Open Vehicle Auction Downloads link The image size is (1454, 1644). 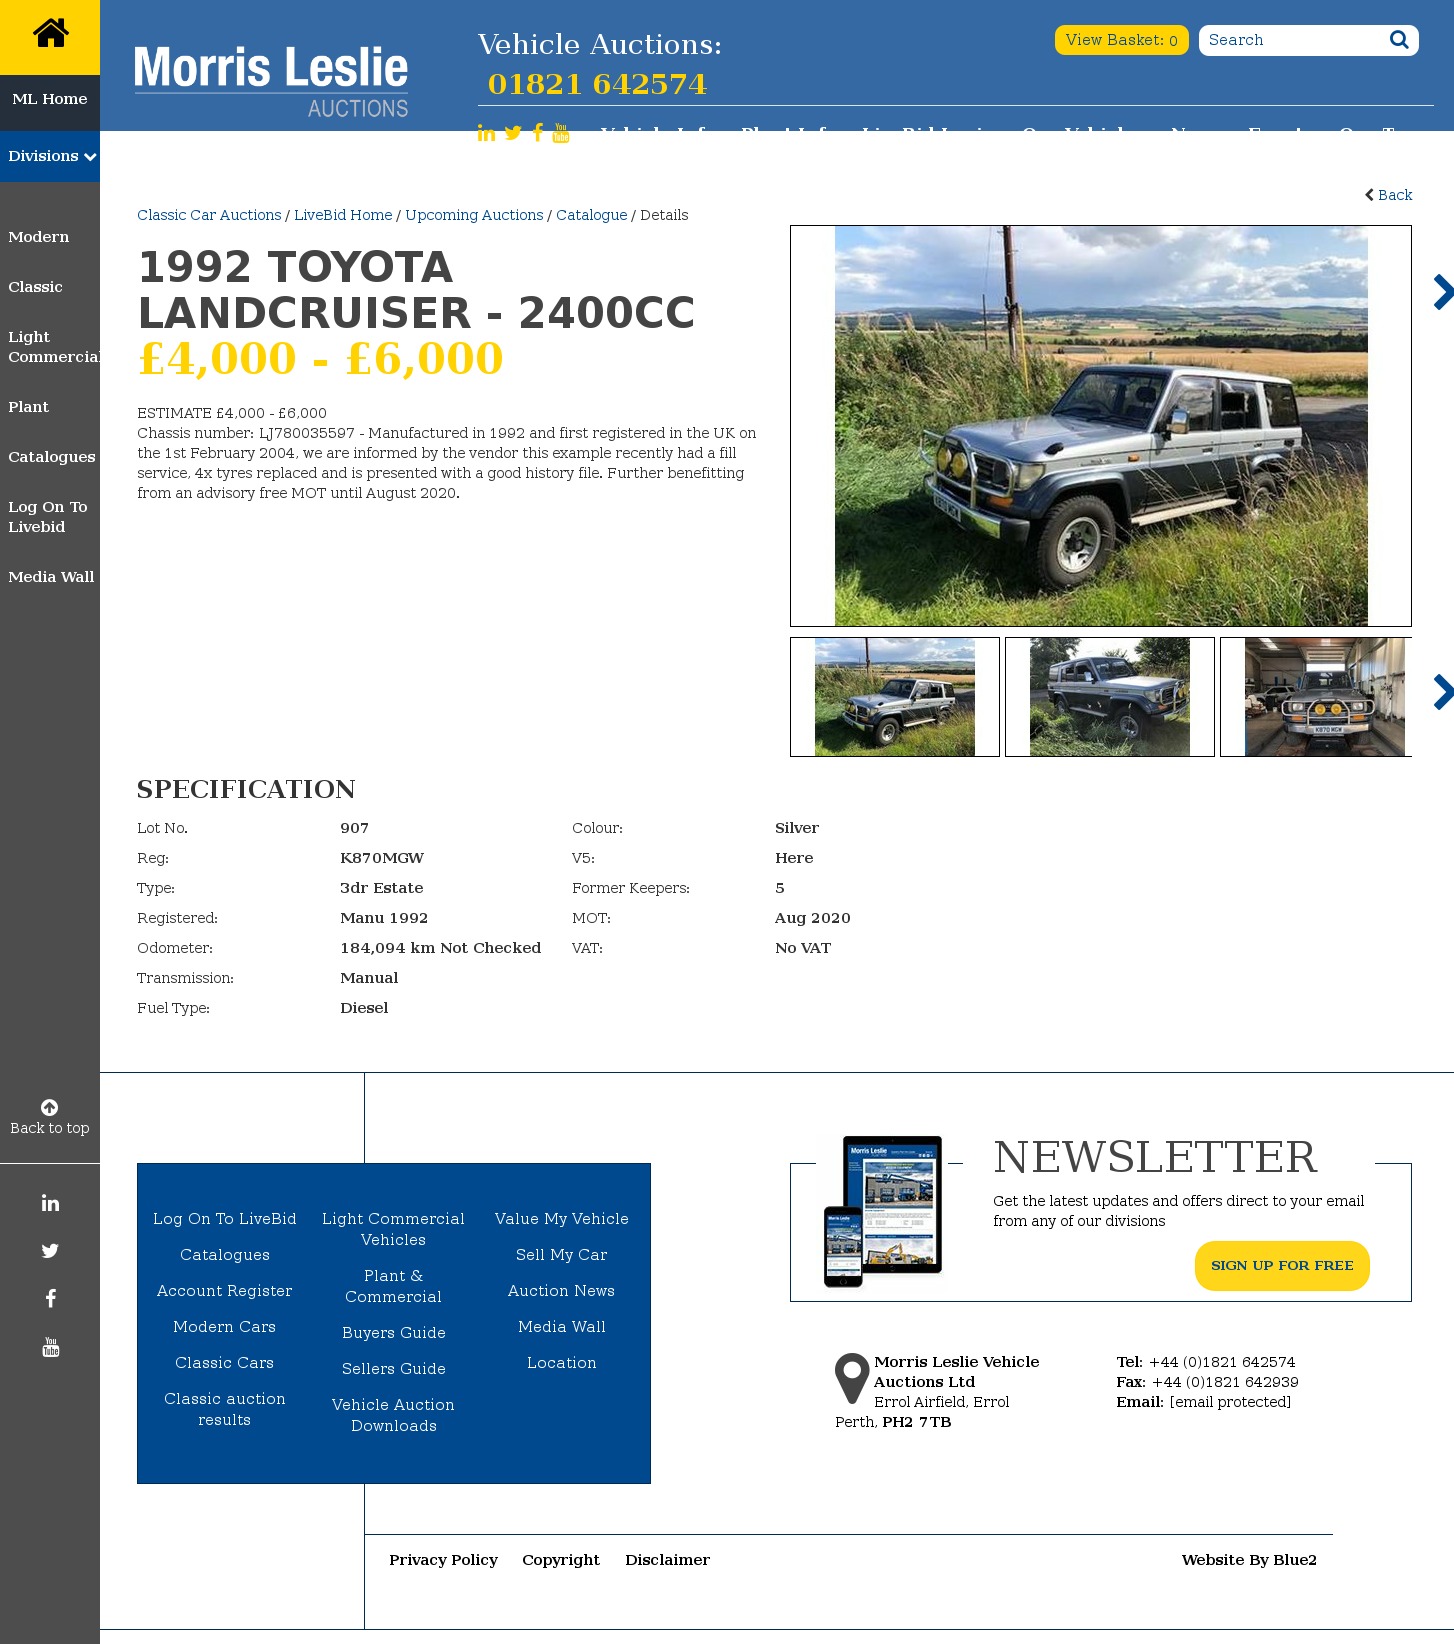394,1415
